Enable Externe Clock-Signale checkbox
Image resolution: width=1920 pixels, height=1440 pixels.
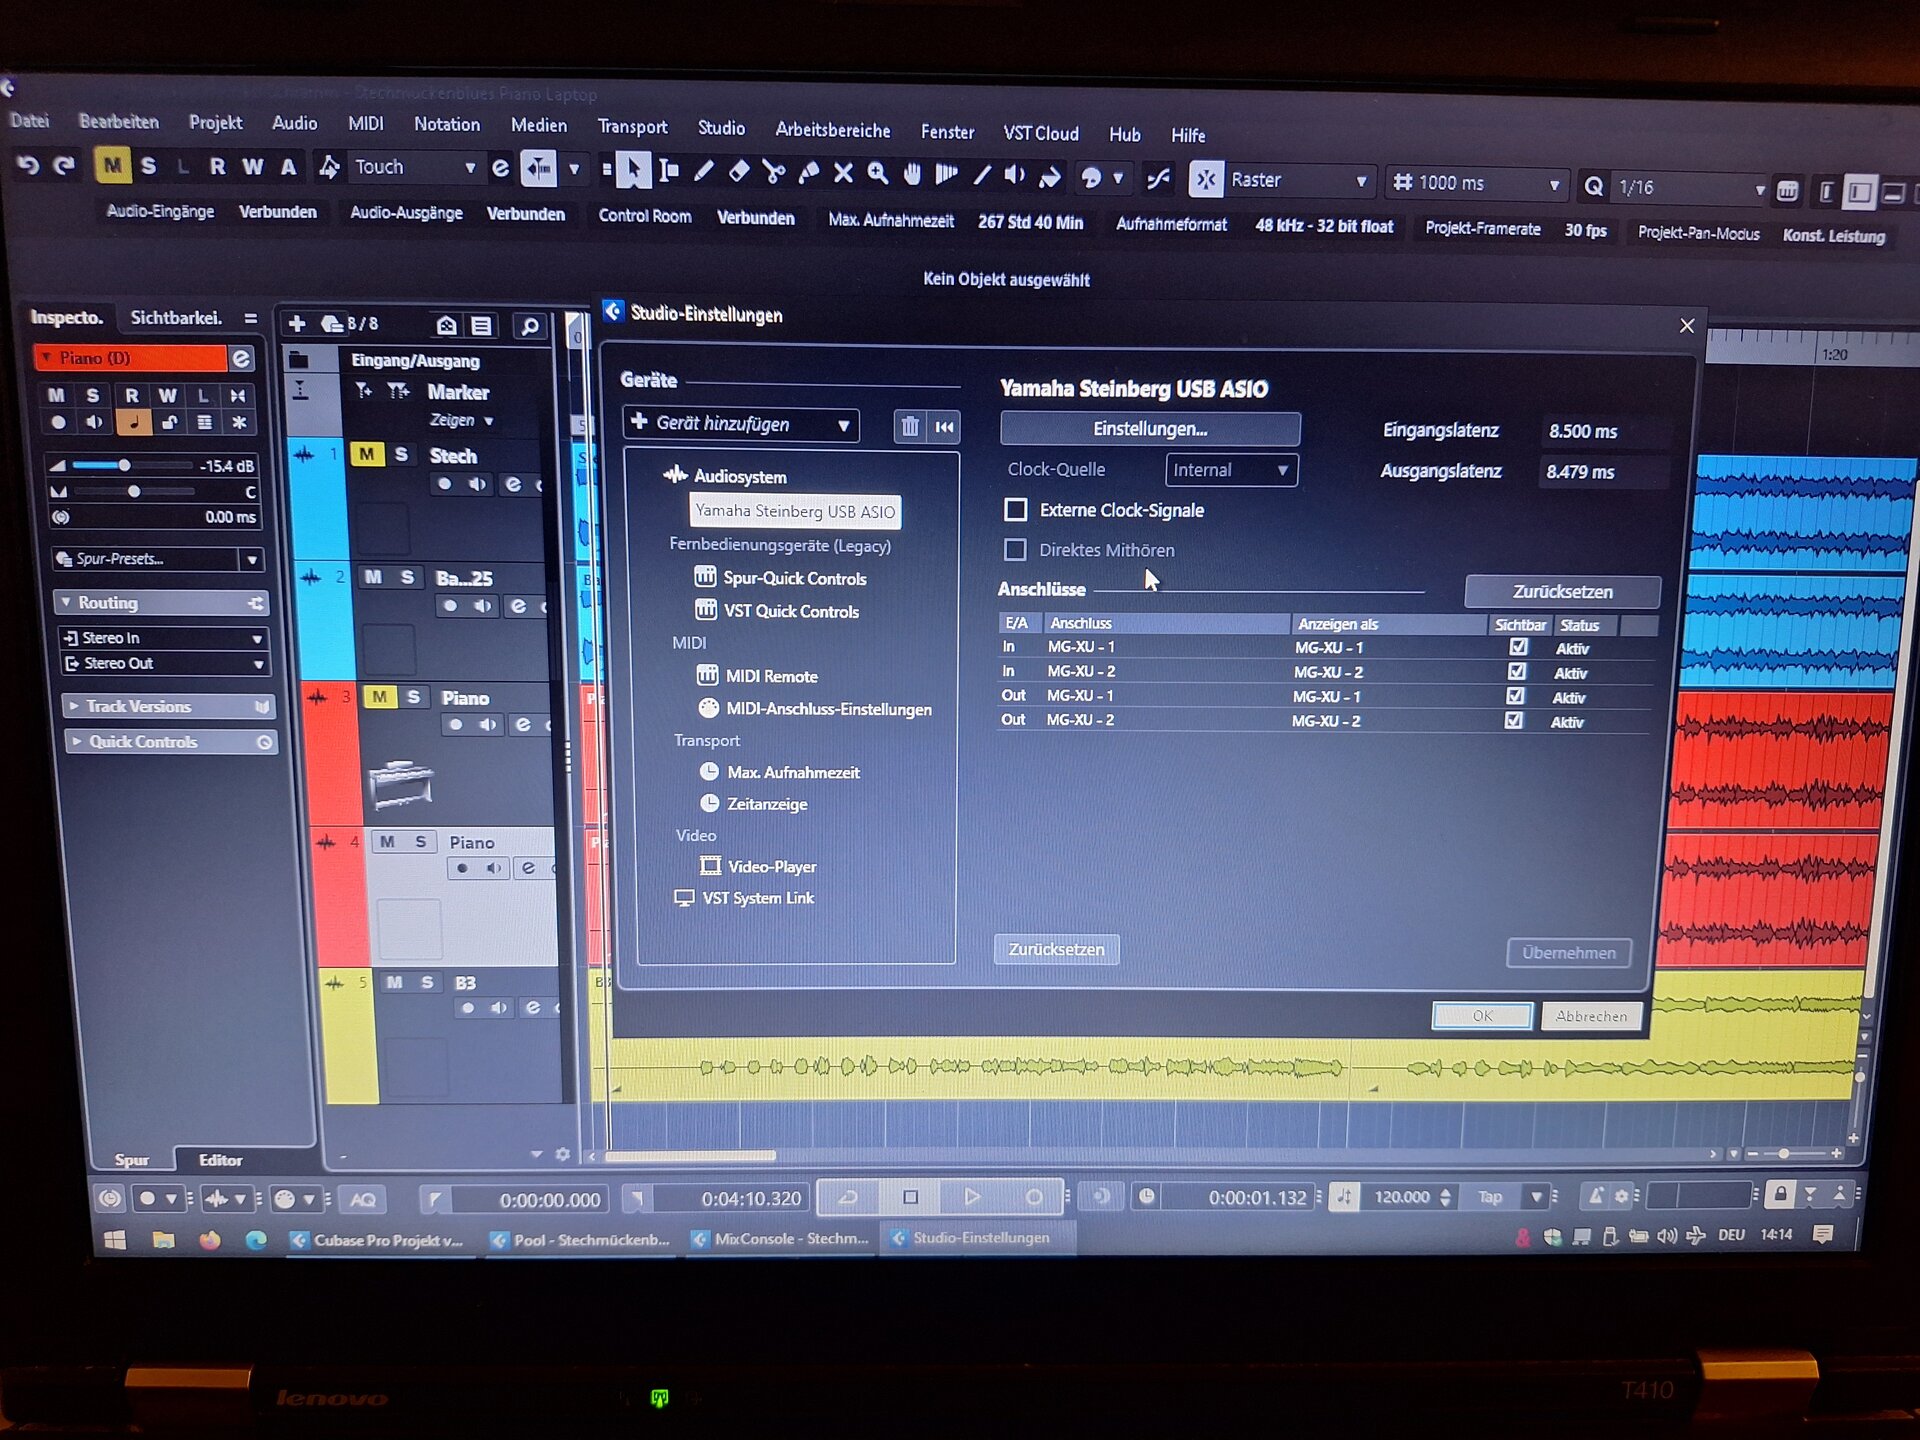1015,510
